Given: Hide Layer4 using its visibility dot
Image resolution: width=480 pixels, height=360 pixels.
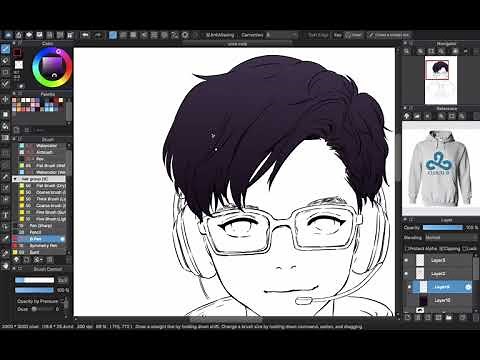Looking at the screenshot, I should point(410,287).
